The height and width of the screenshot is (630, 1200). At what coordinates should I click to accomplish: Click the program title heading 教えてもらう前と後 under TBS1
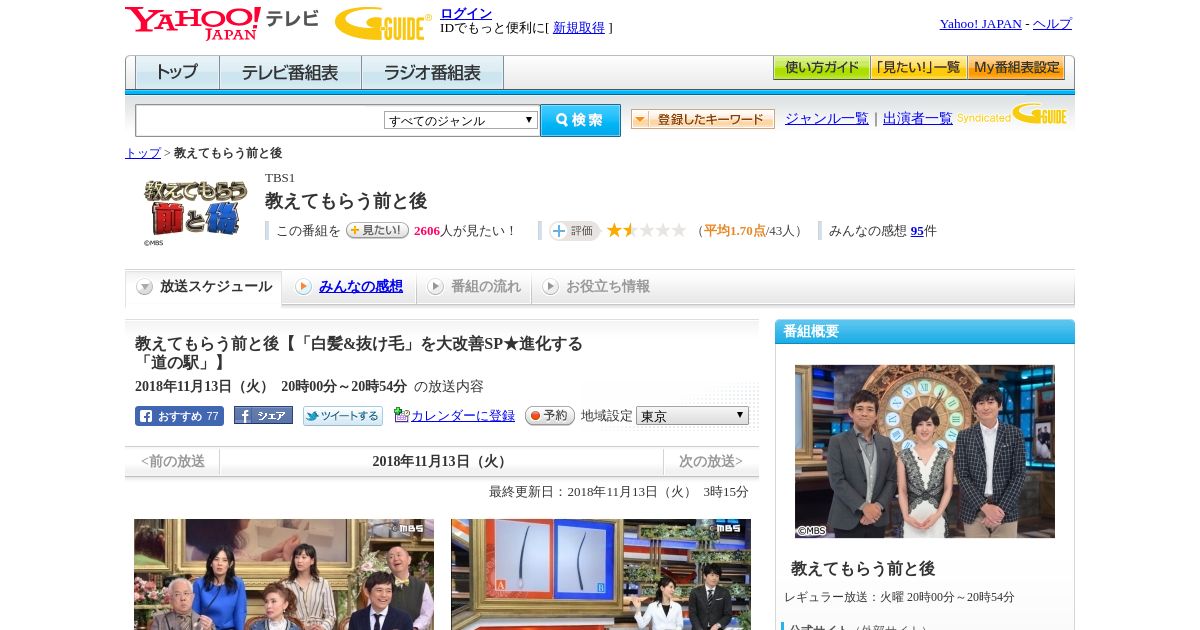(346, 201)
